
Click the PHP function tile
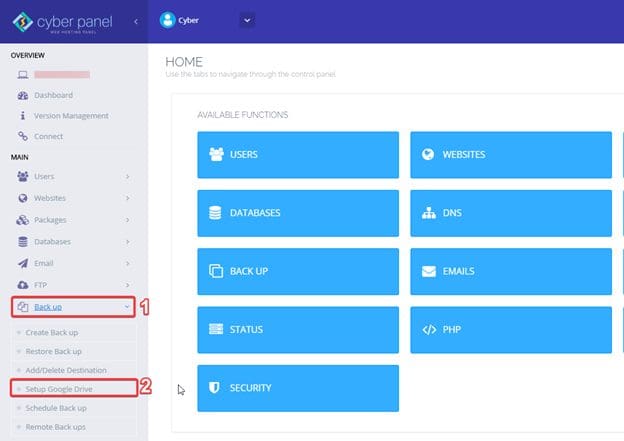click(510, 329)
